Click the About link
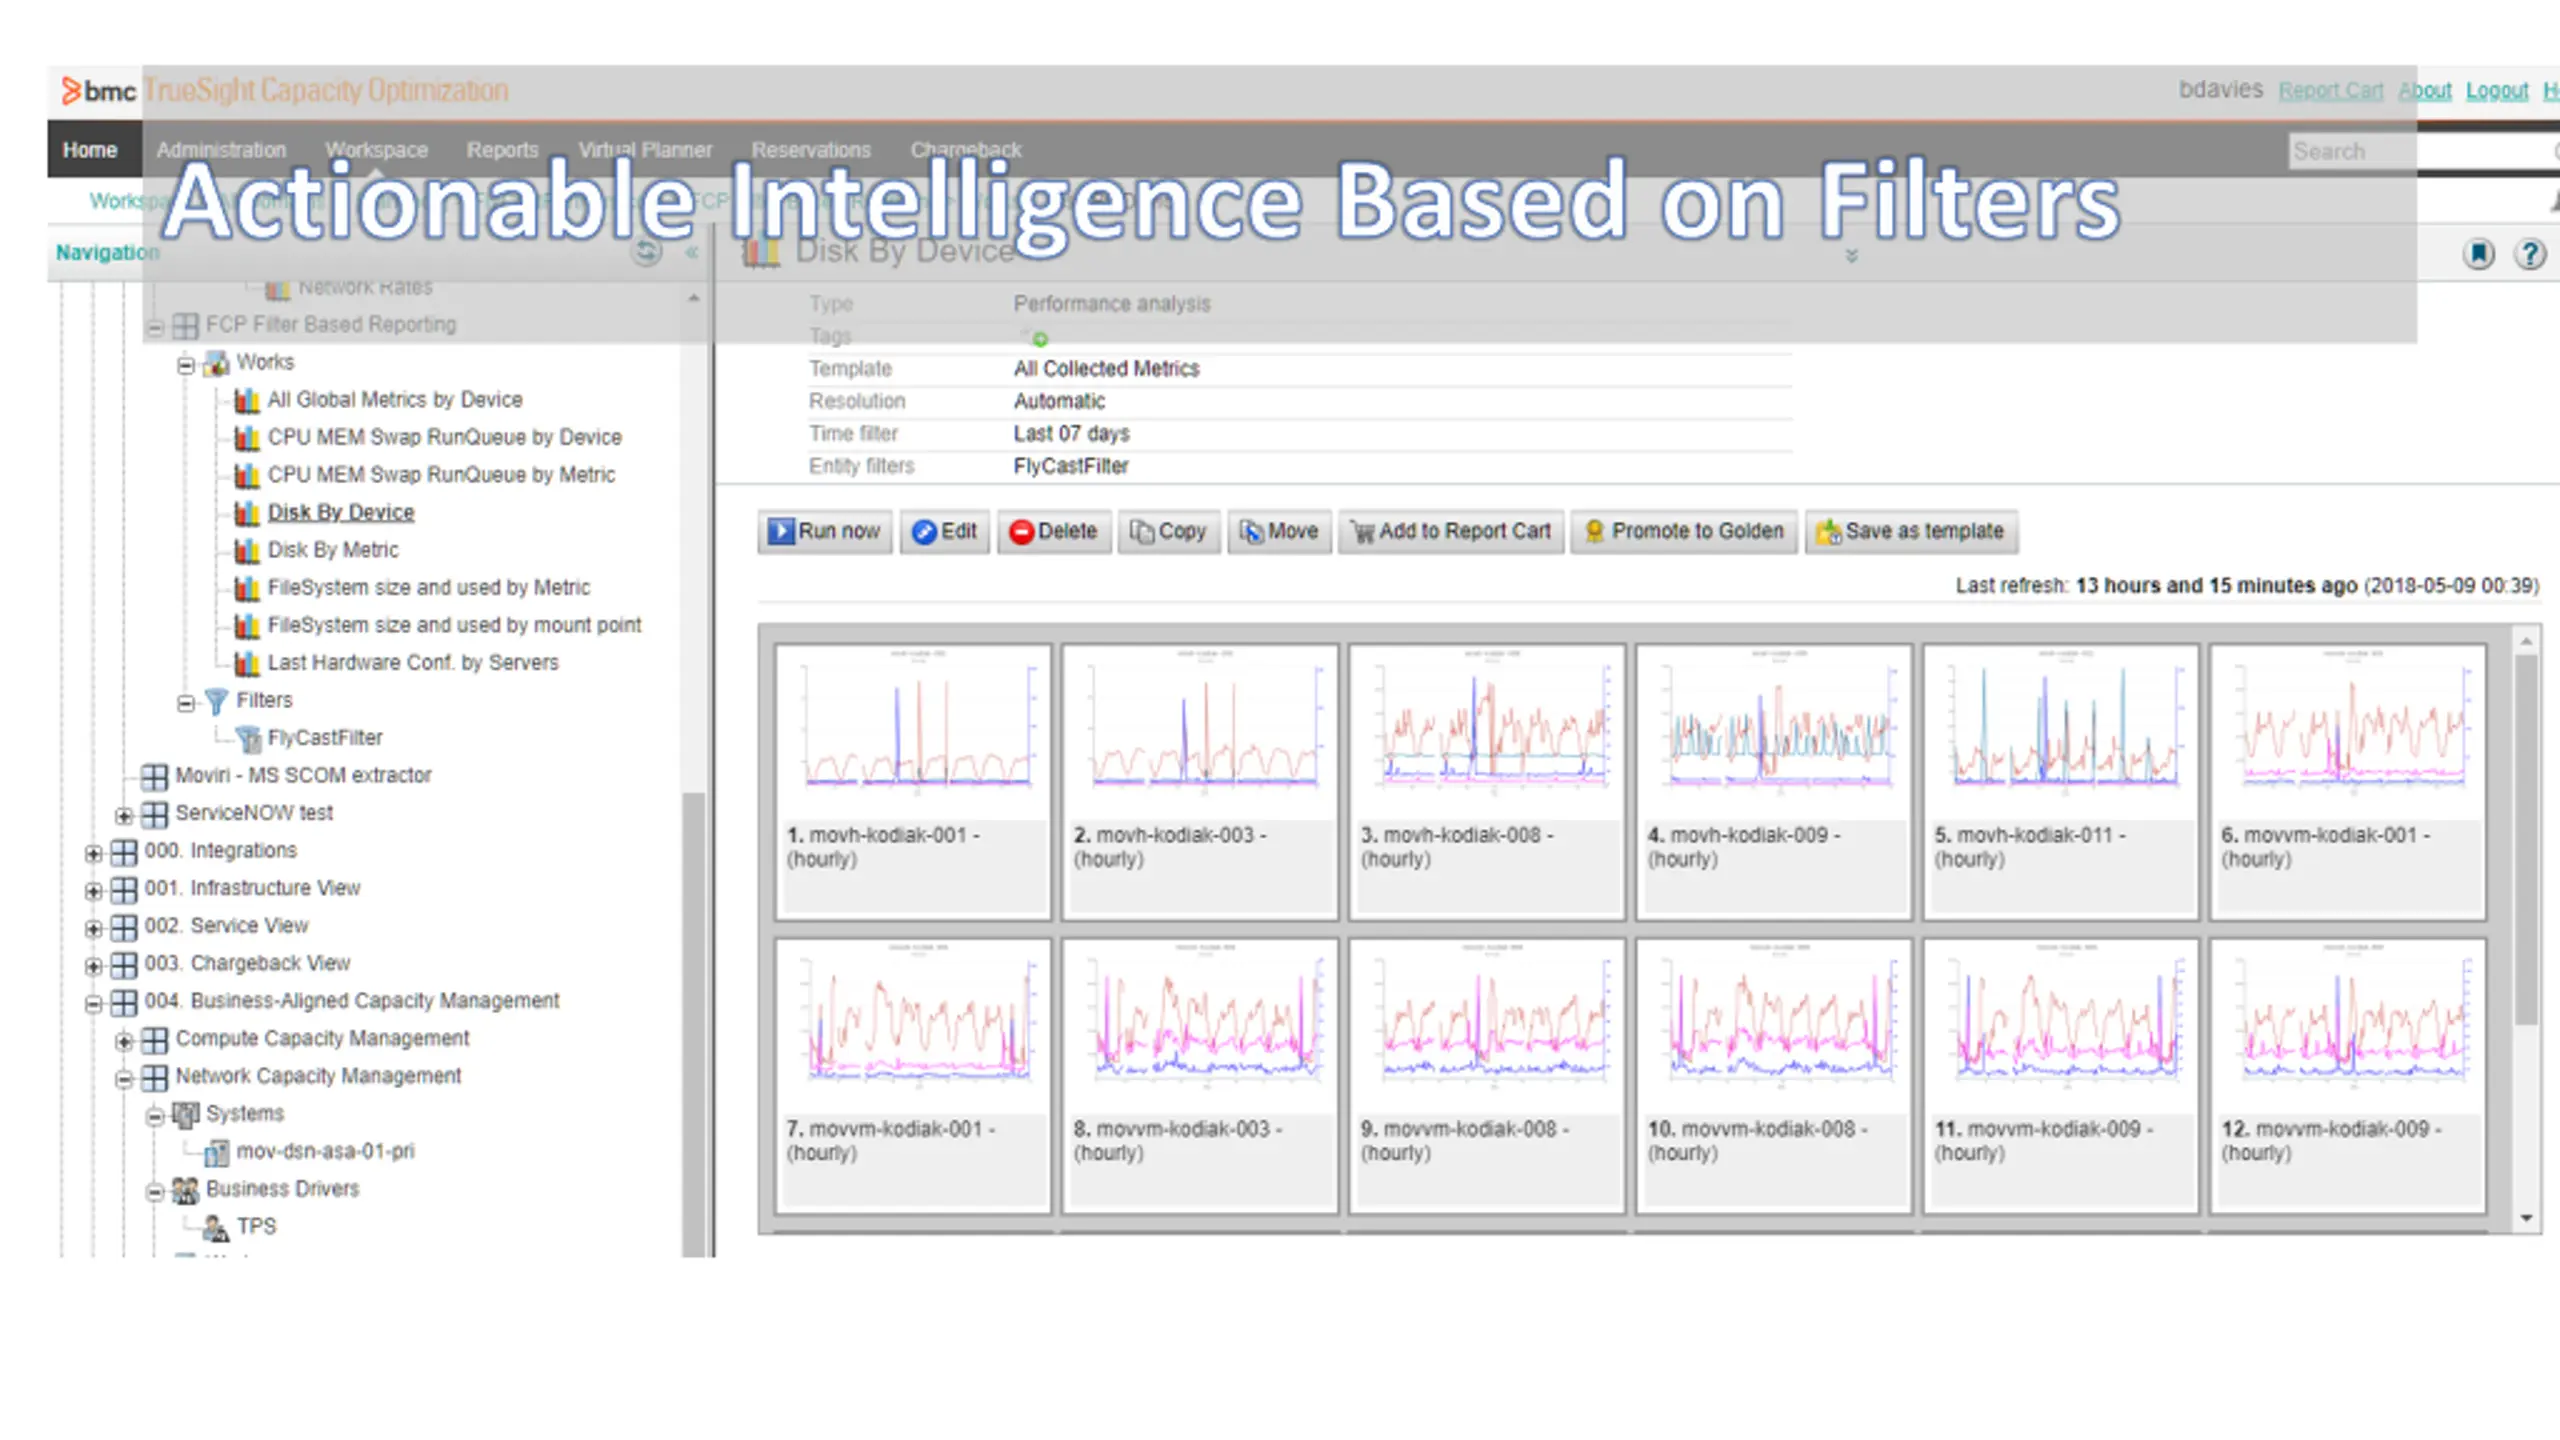The width and height of the screenshot is (2560, 1440). click(x=2425, y=91)
